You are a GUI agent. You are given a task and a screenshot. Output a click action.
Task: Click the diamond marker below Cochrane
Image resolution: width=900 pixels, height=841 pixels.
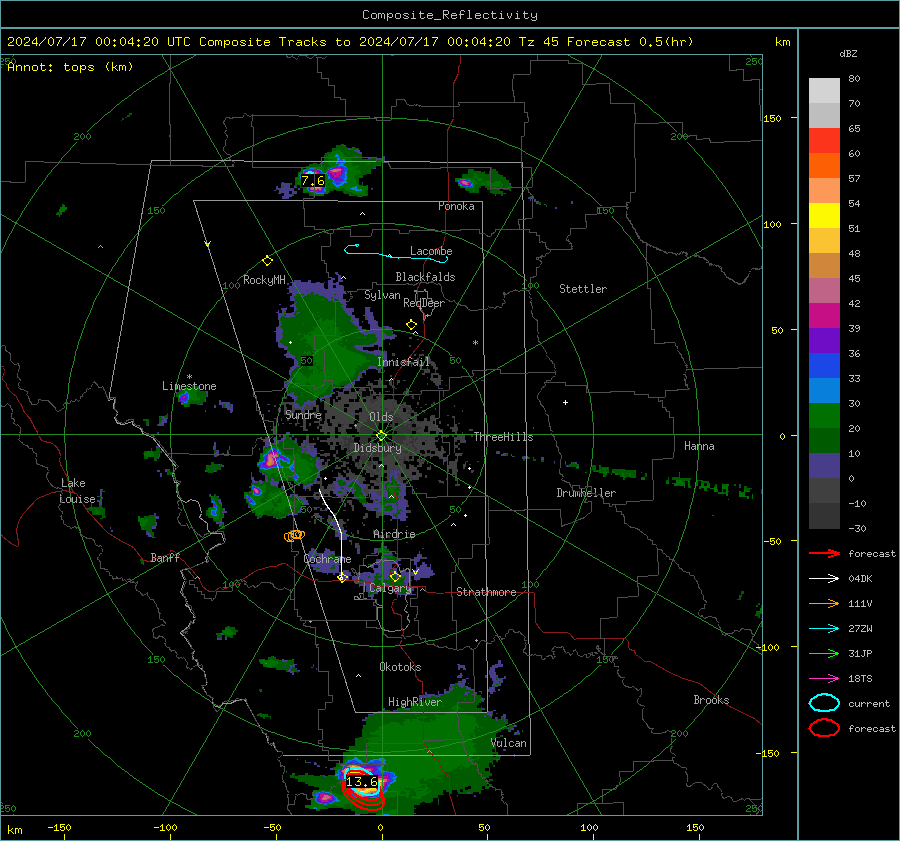tap(342, 578)
